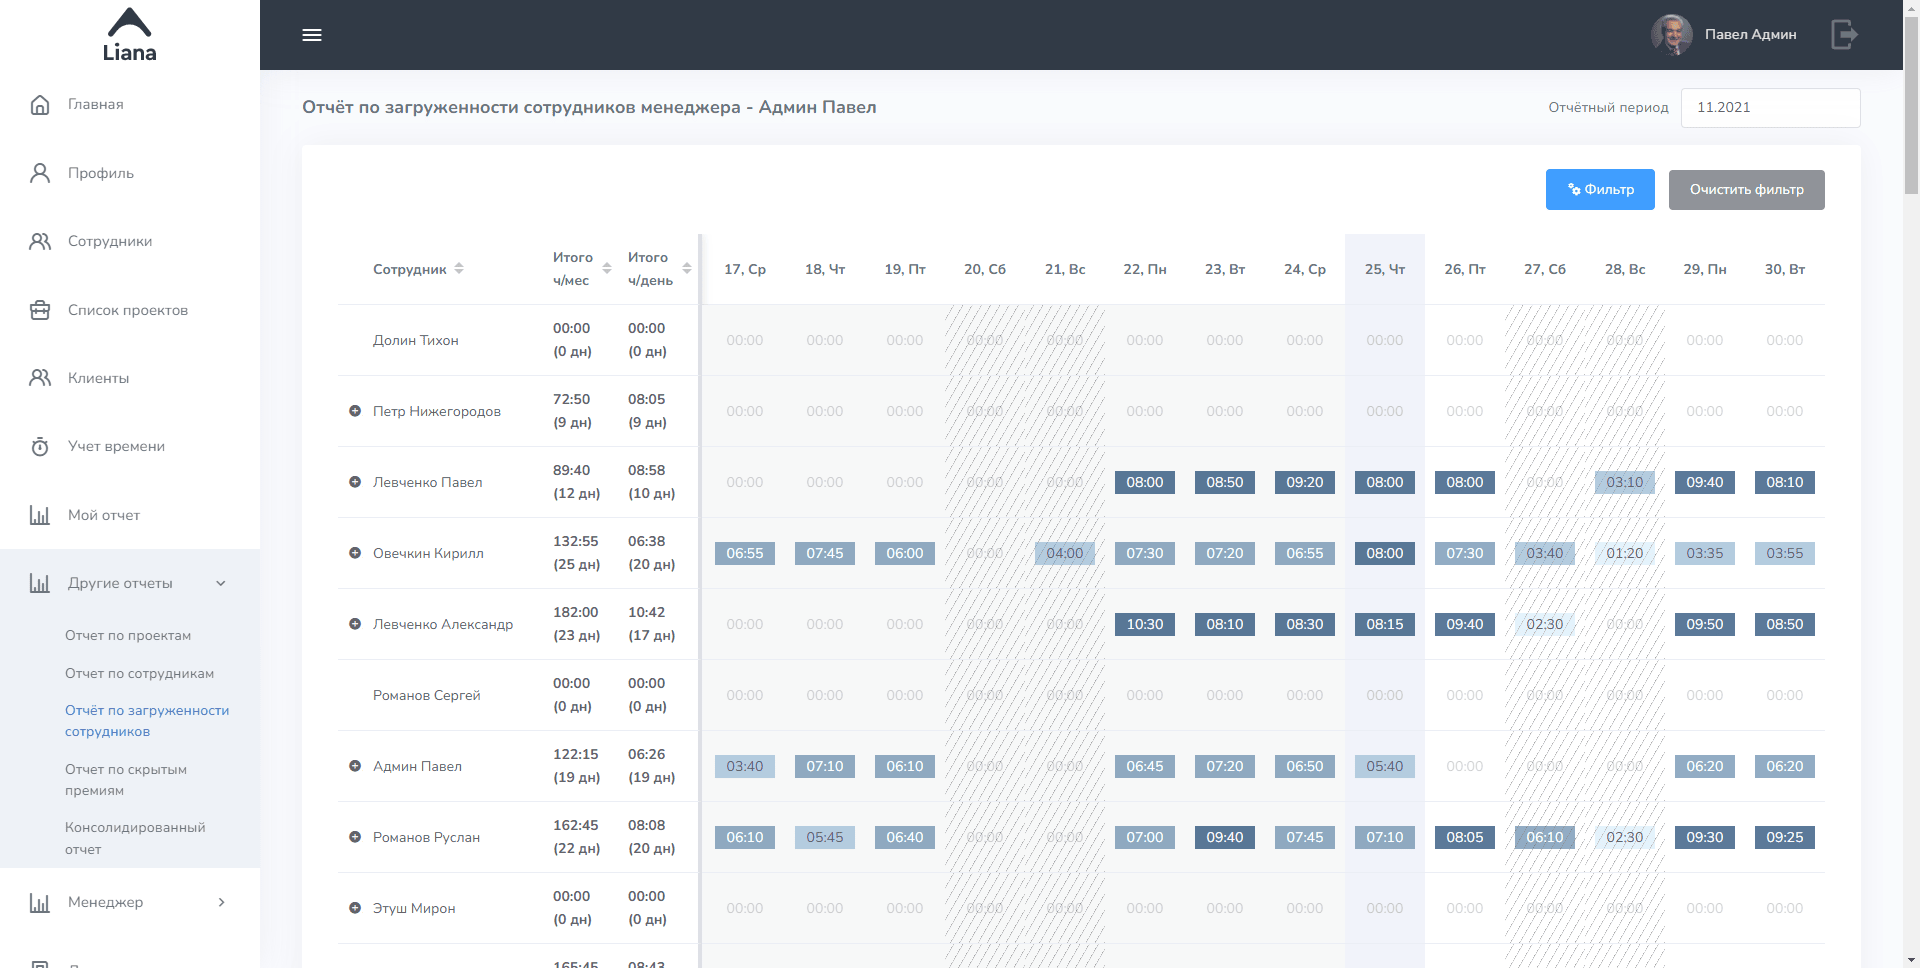
Task: Click Павел Админ avatar picture
Action: click(x=1671, y=35)
